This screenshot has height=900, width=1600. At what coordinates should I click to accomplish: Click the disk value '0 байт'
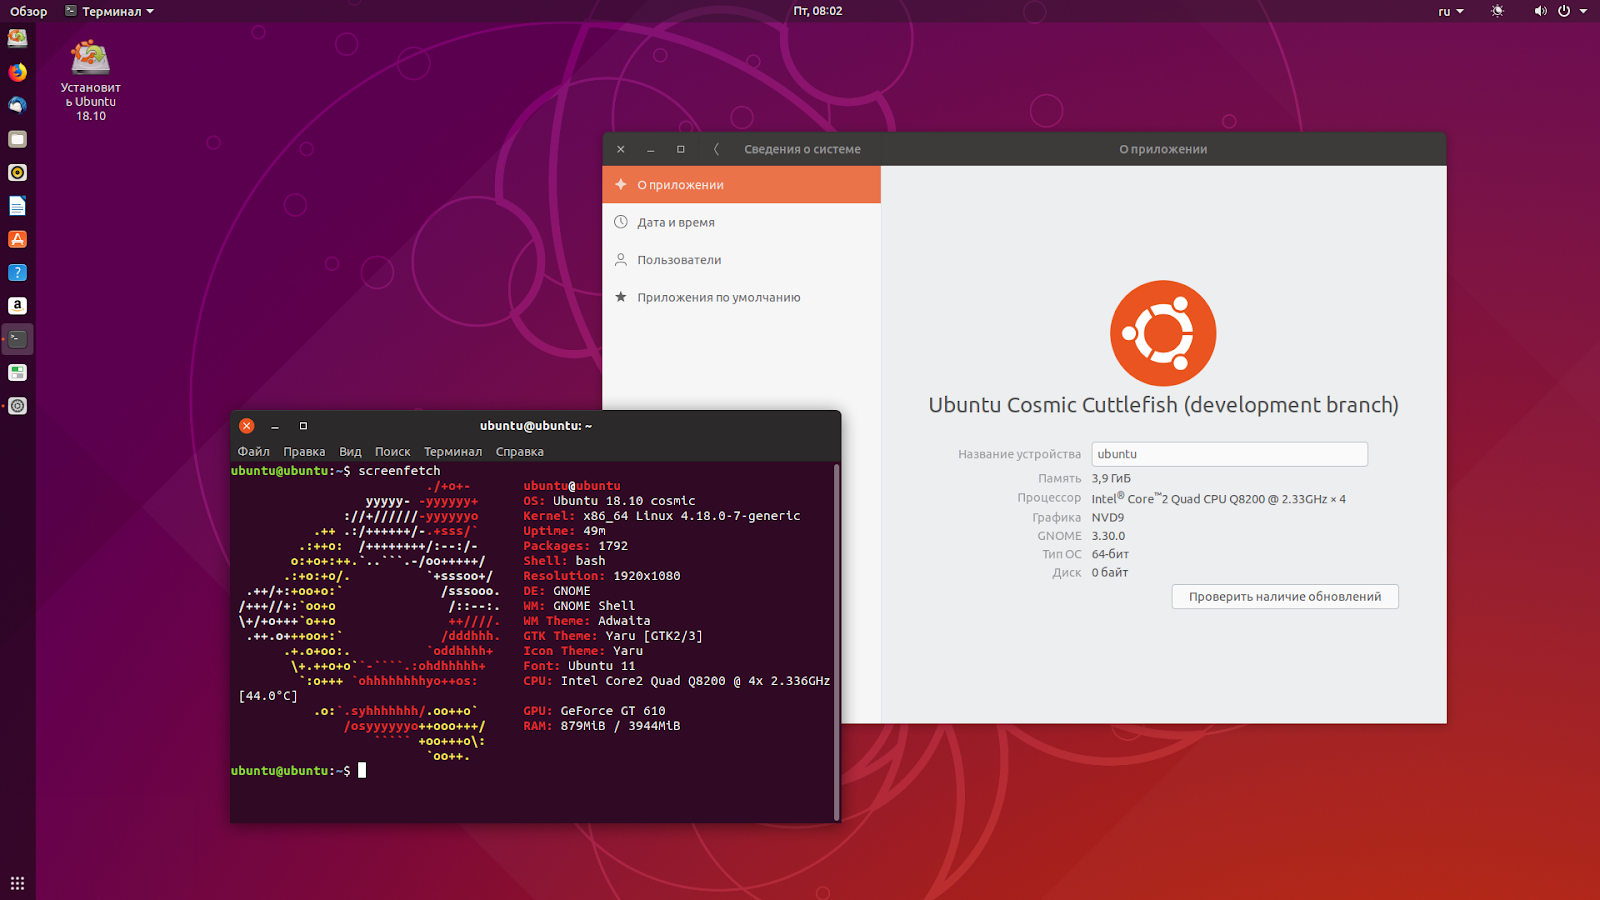[1109, 573]
